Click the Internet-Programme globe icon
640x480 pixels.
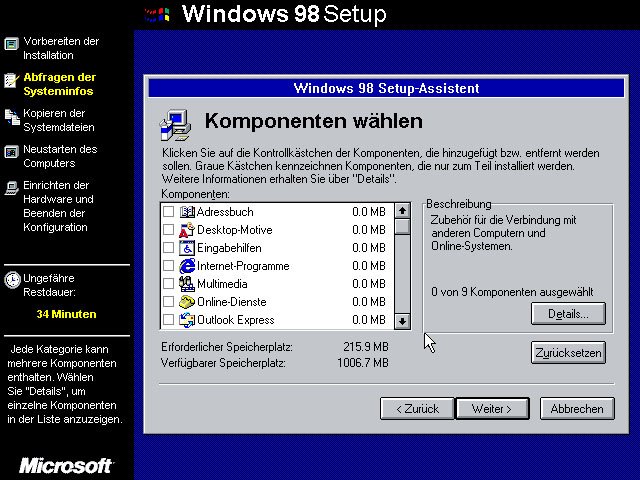click(x=187, y=266)
